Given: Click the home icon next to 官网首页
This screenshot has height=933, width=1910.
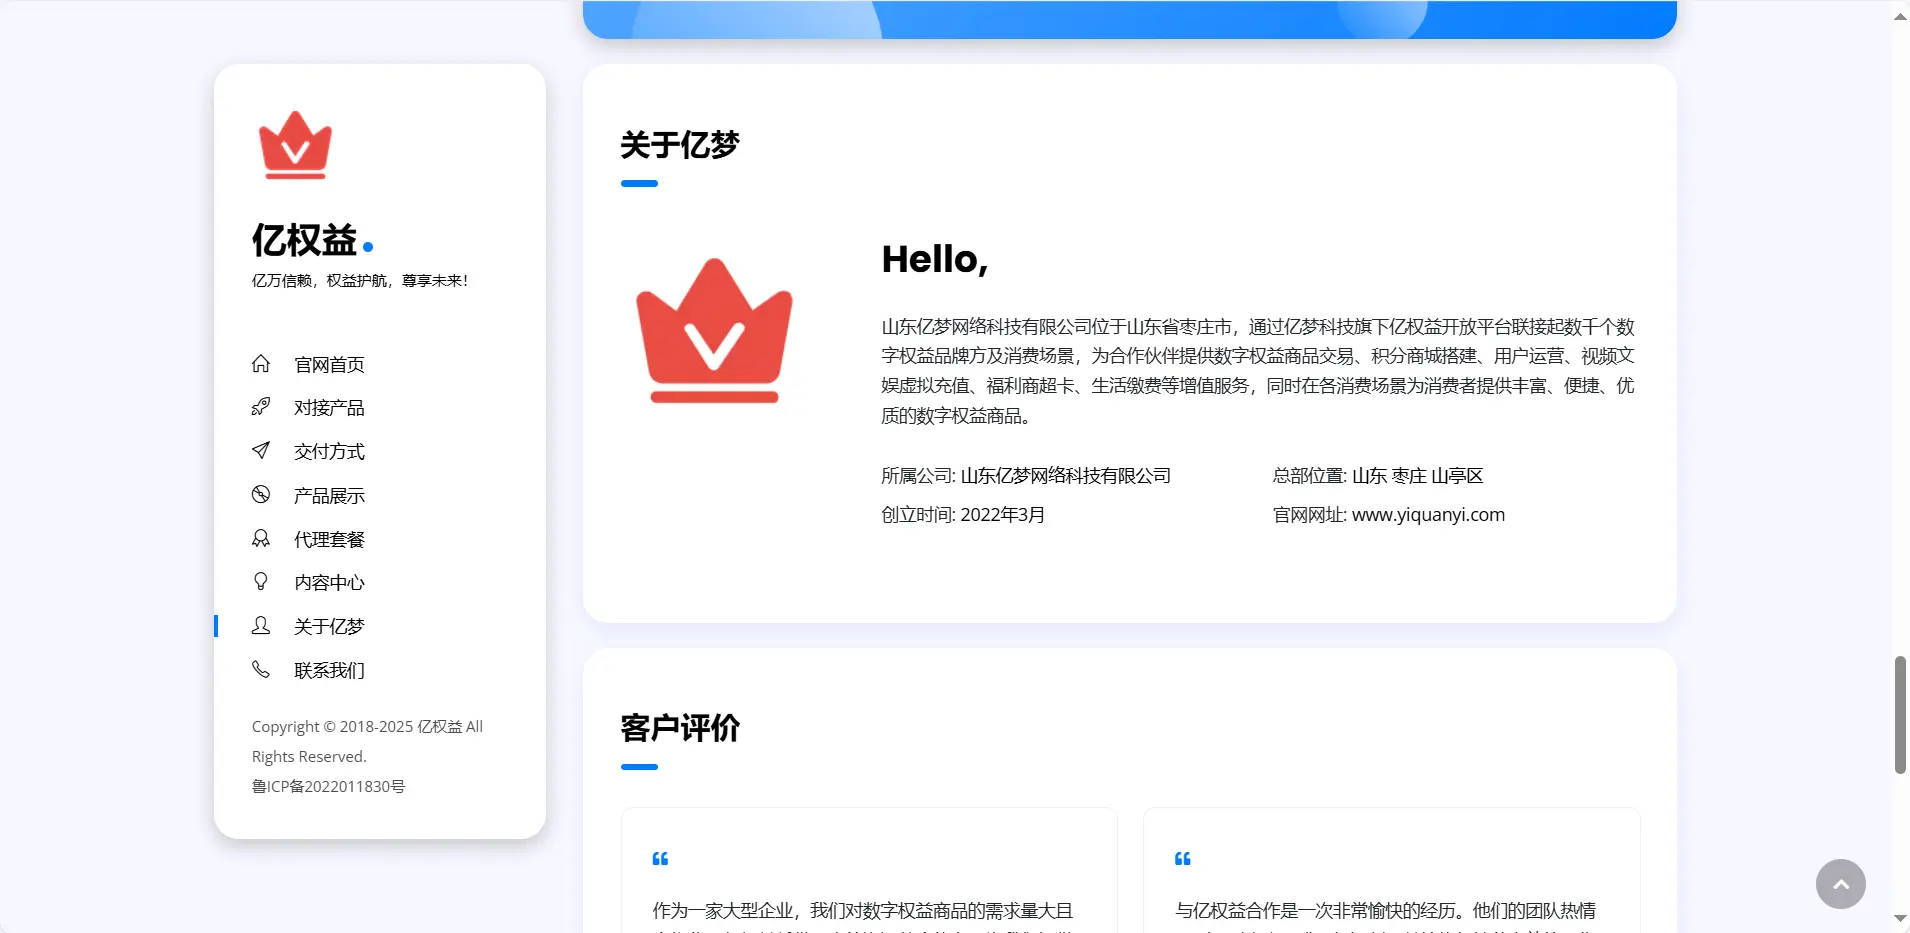Looking at the screenshot, I should (261, 364).
